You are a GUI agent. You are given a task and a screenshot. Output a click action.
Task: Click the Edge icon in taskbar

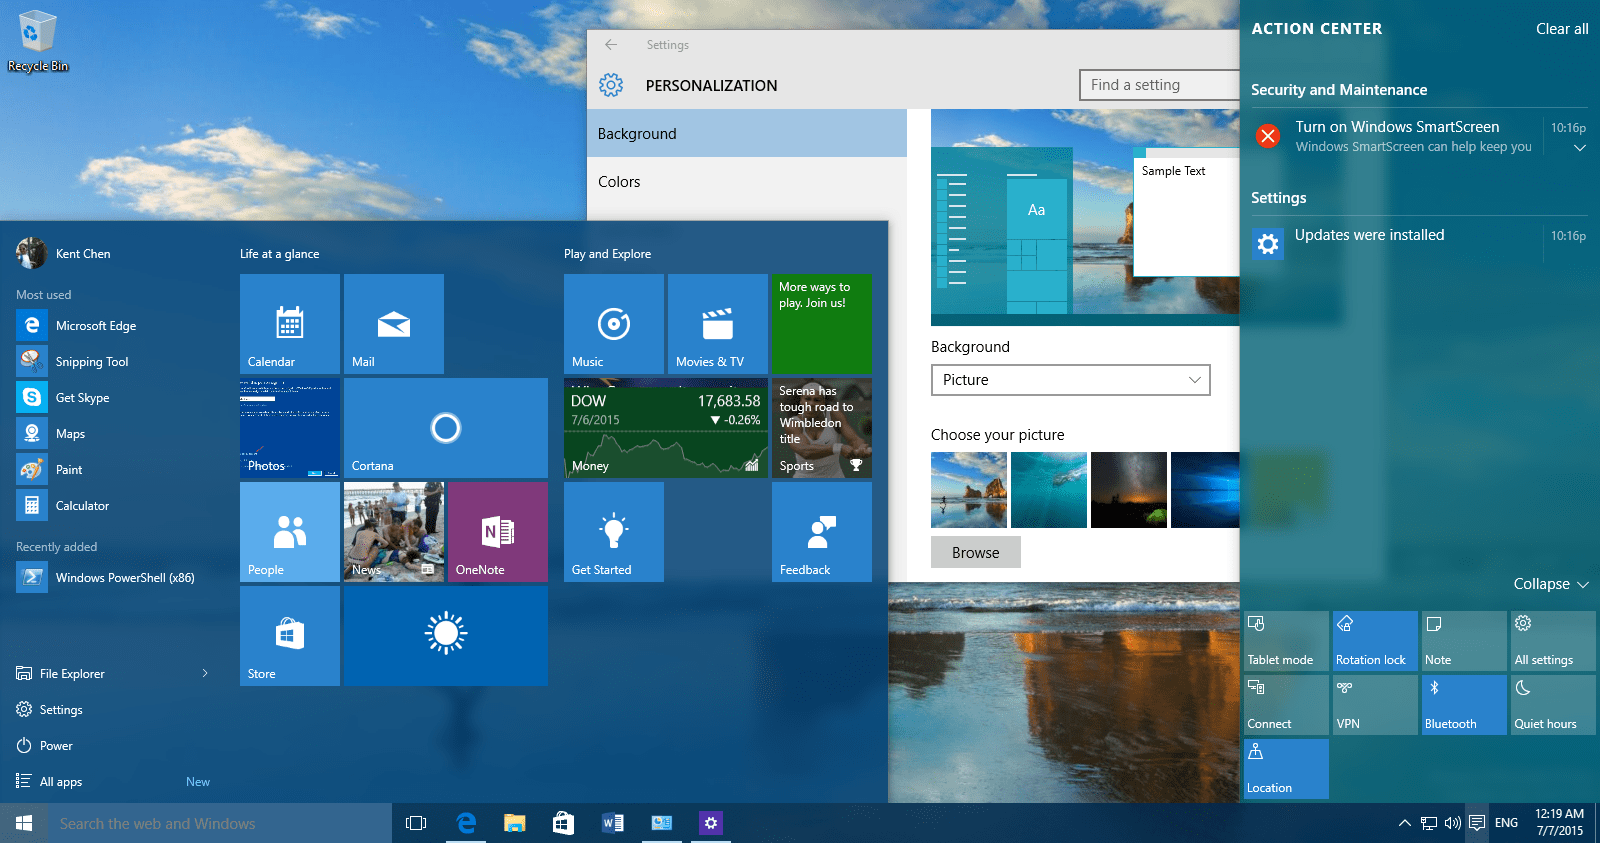click(466, 823)
